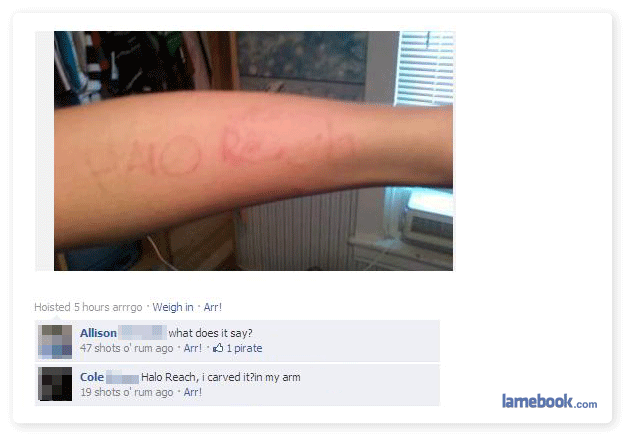Click the window blinds in the photo
Image resolution: width=630 pixels, height=441 pixels.
[425, 68]
